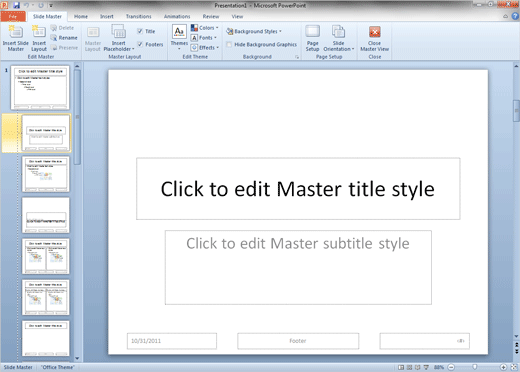Switch to the Home tab
Viewport: 520px width, 372px height.
(81, 16)
